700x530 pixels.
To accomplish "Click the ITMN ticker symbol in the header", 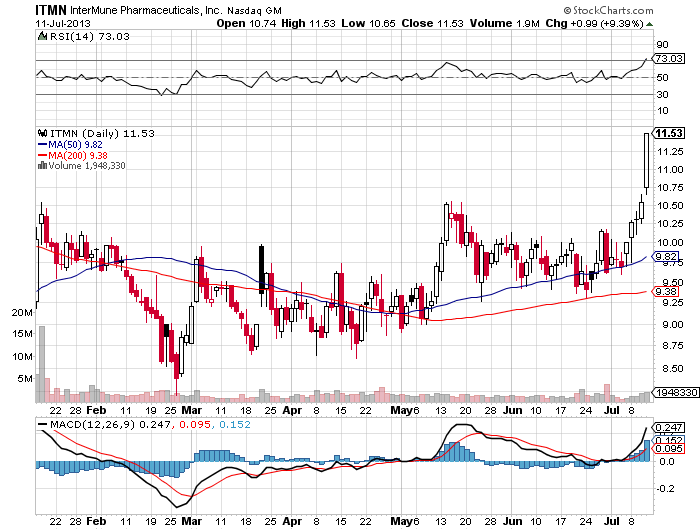I will tap(51, 10).
